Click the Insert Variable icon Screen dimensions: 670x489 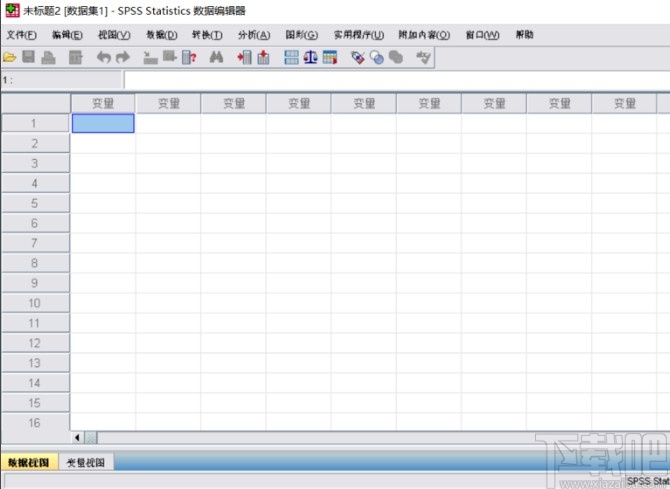tap(264, 57)
